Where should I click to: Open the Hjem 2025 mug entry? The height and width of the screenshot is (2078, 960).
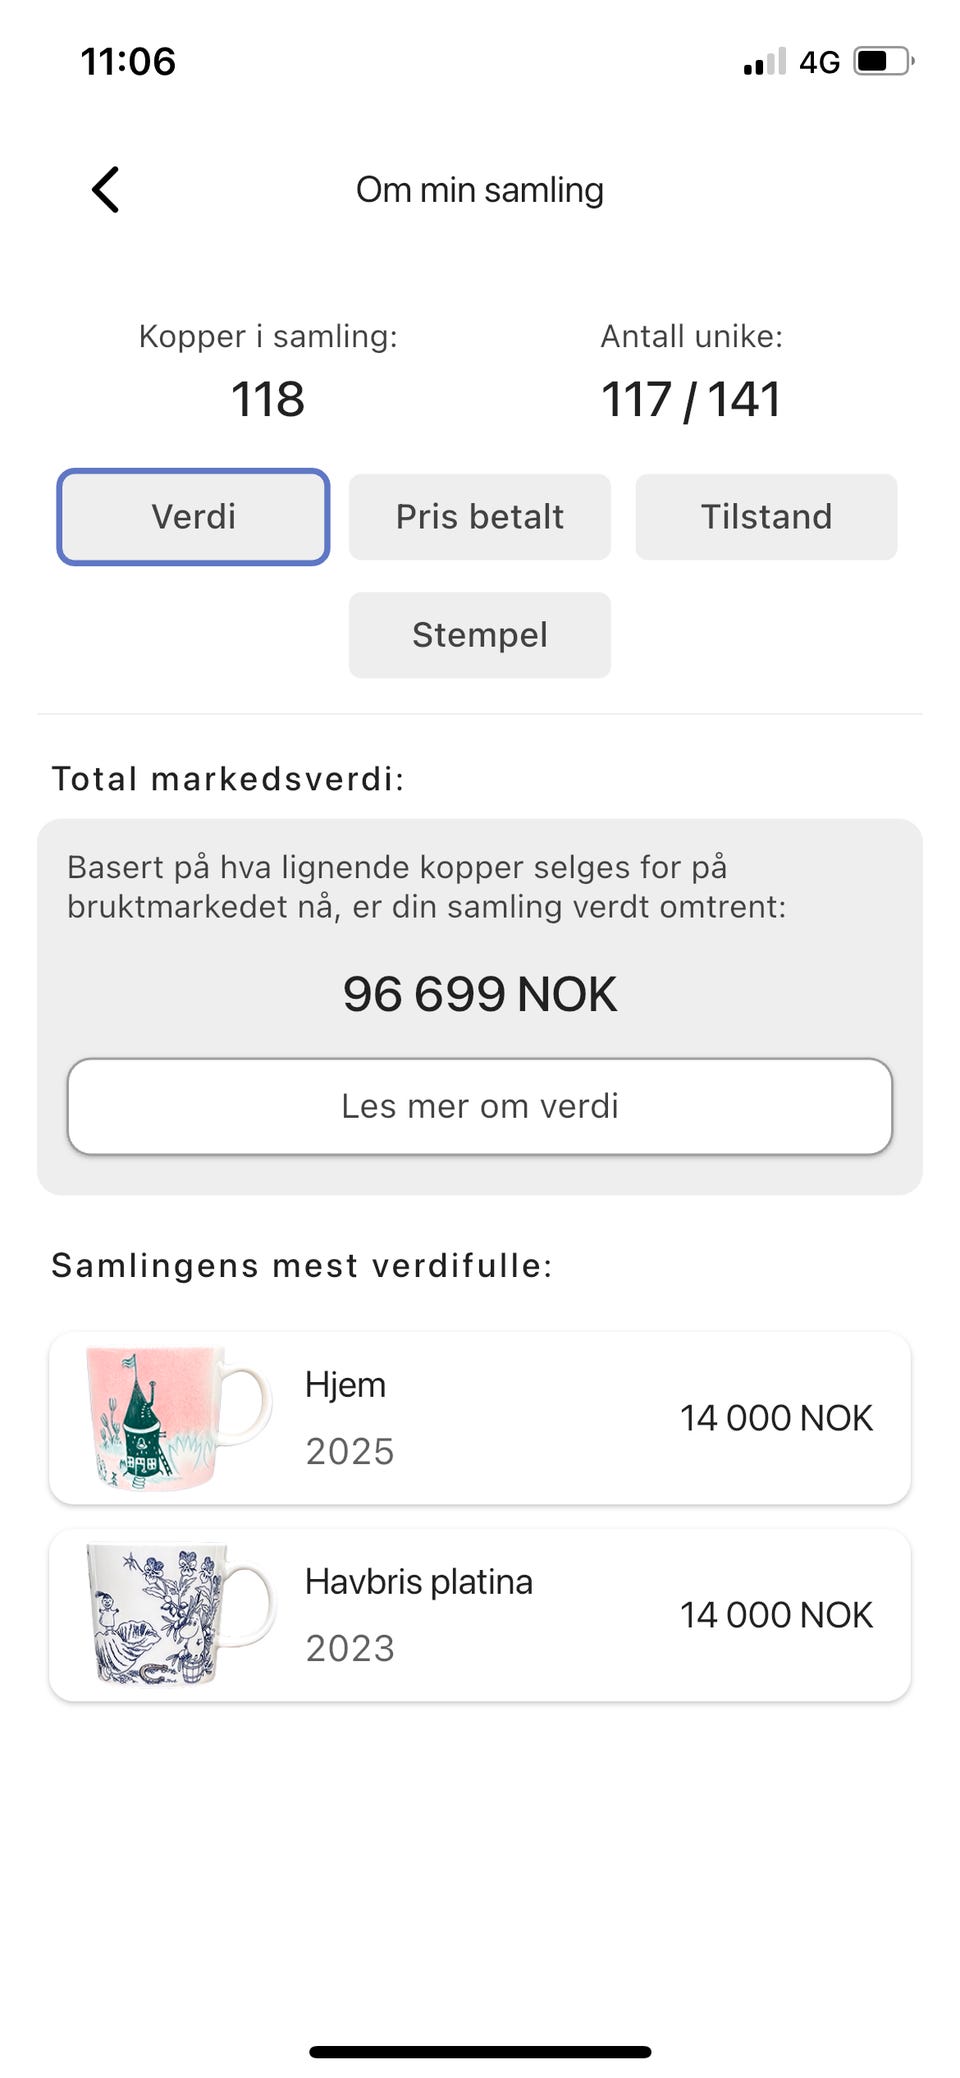(x=480, y=1418)
